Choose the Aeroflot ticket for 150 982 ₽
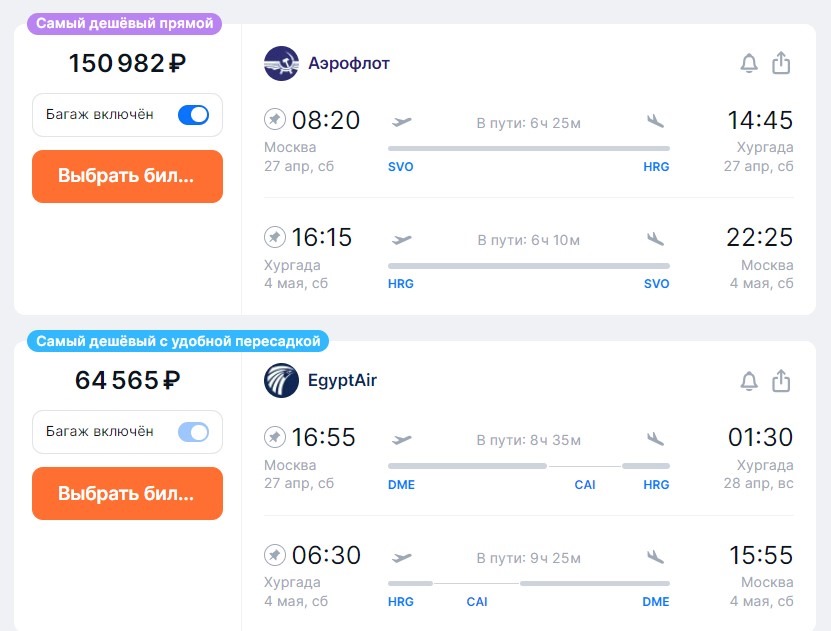 click(127, 176)
